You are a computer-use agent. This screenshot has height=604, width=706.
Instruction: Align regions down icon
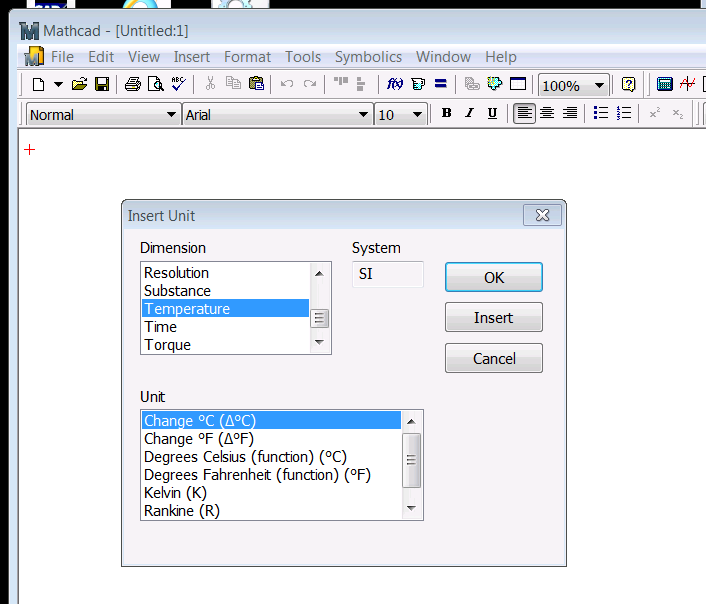361,84
